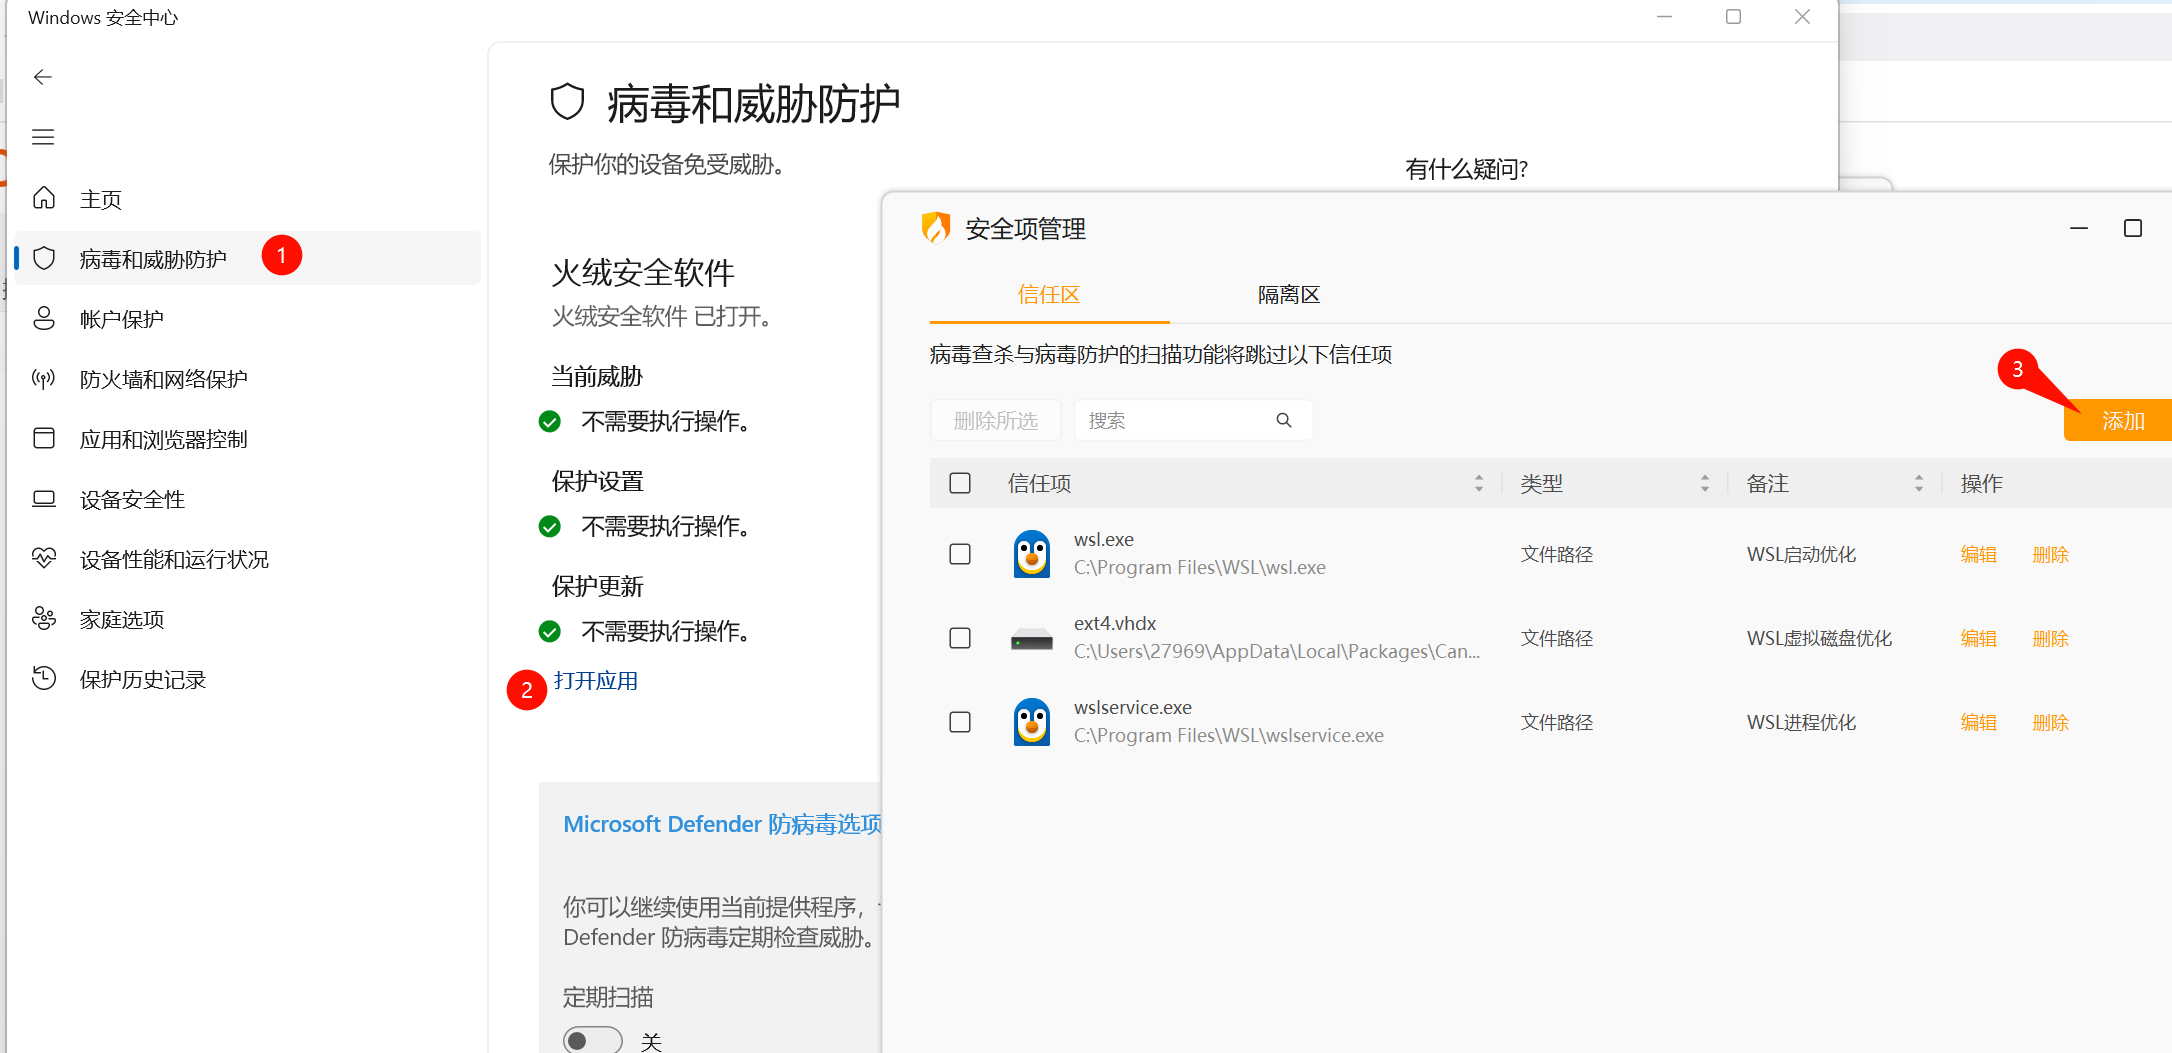Delete the wslservice.exe trust entry

coord(2051,722)
